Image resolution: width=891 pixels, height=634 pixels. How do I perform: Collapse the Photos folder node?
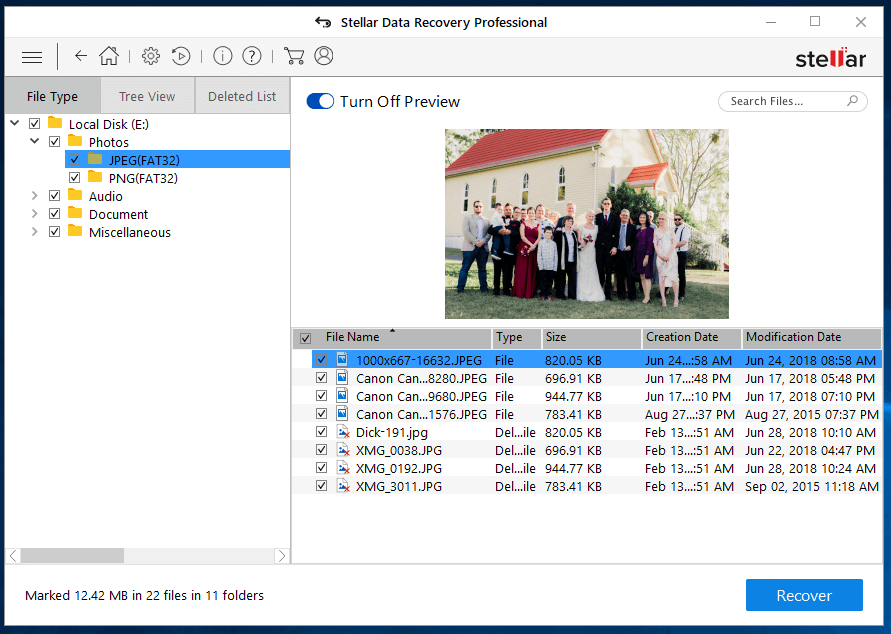coord(35,141)
